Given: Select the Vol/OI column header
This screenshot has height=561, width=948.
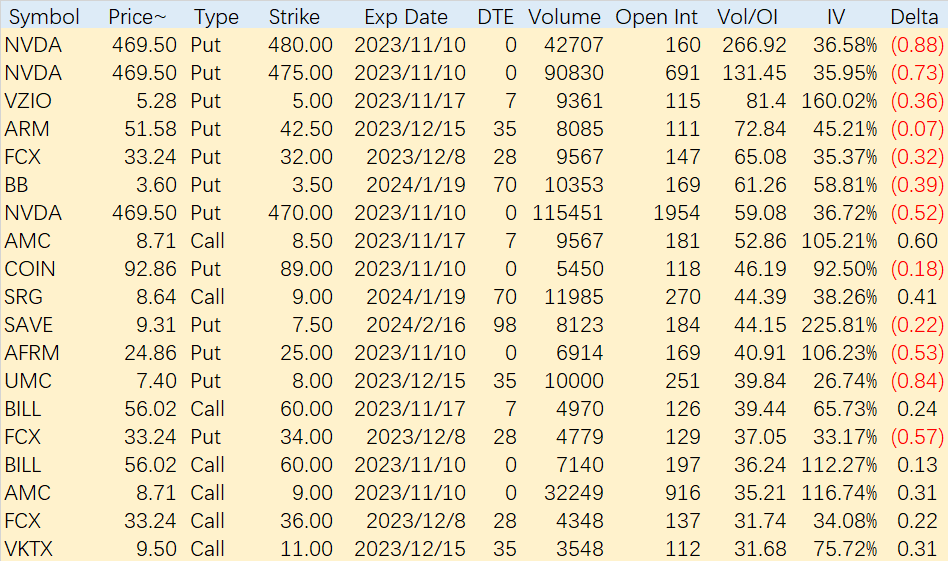Looking at the screenshot, I should [747, 17].
